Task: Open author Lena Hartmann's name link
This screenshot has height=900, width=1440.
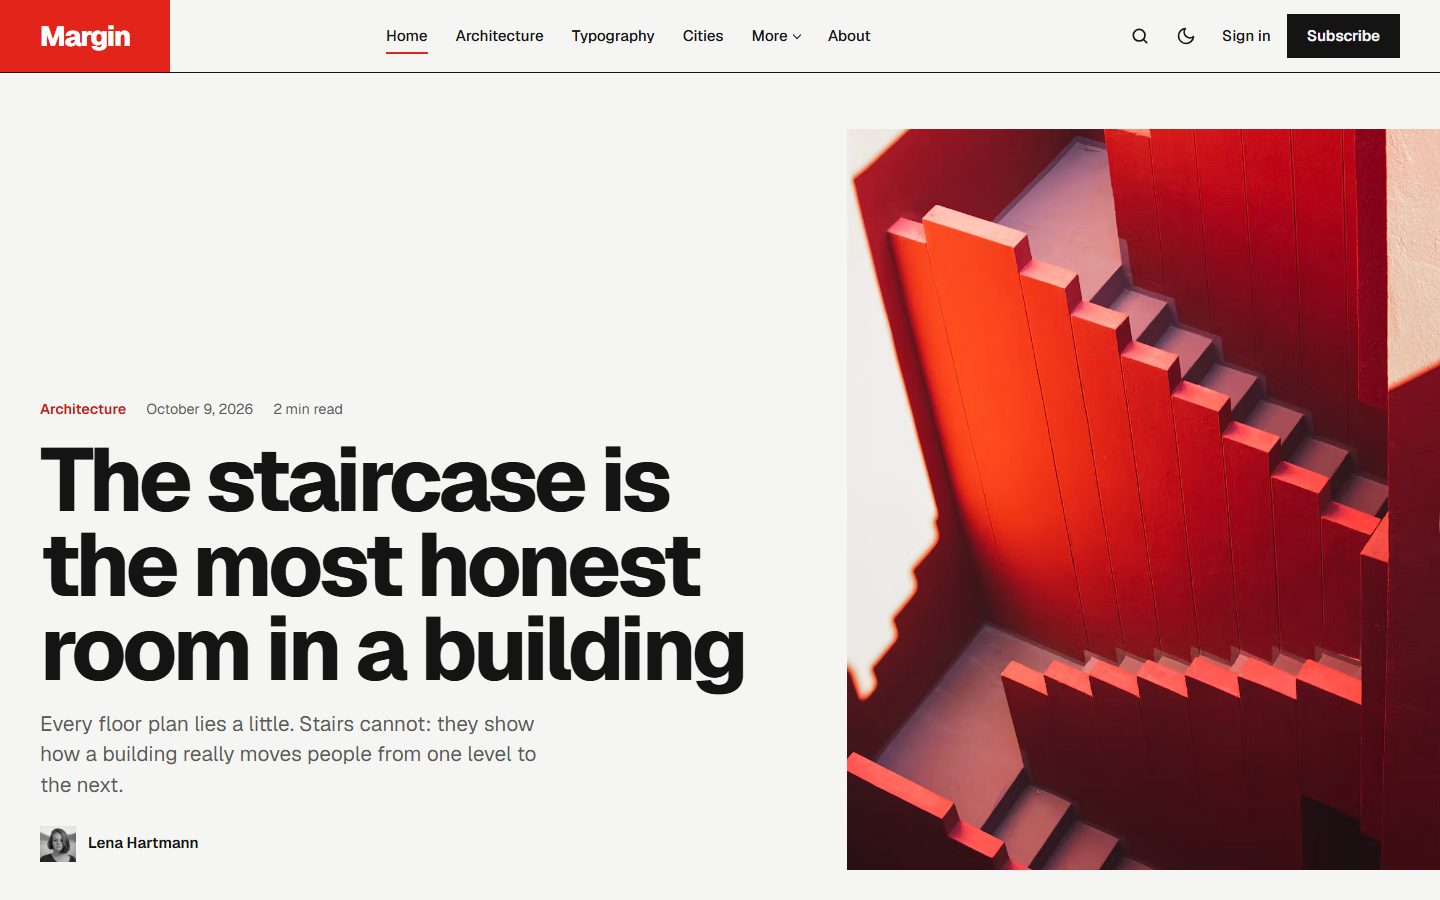Action: click(143, 843)
